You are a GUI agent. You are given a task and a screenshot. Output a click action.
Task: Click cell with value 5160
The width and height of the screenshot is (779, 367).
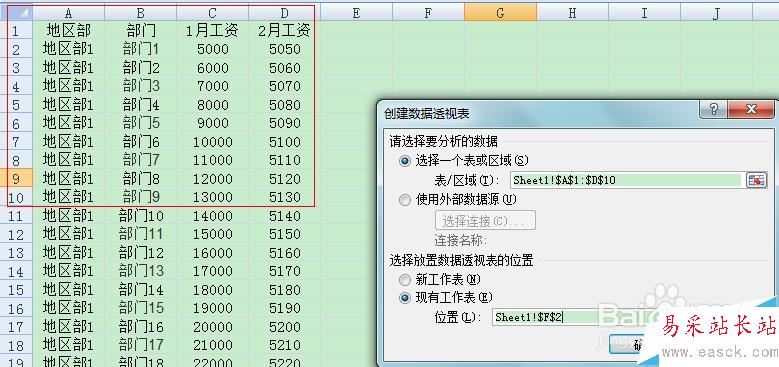click(x=285, y=253)
